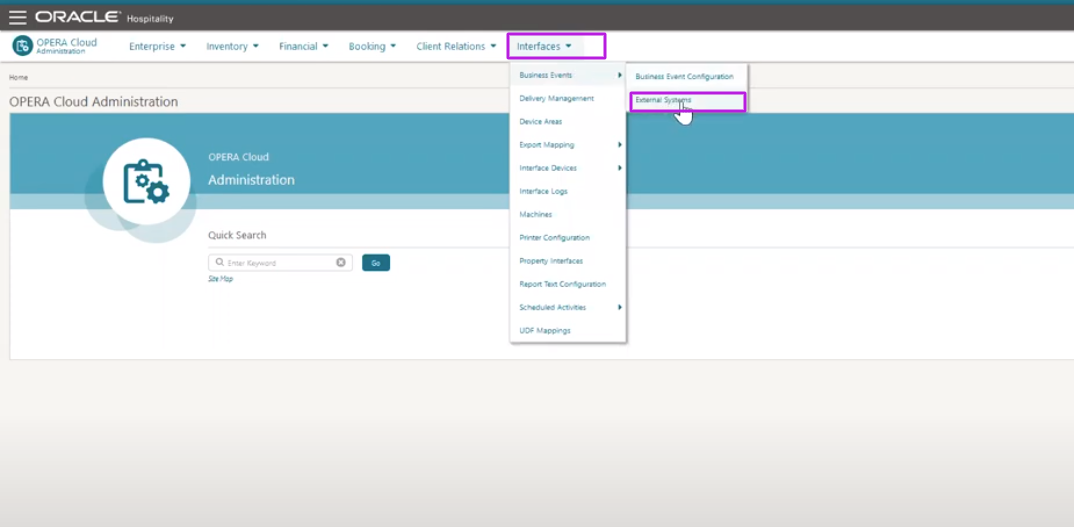The height and width of the screenshot is (527, 1074).
Task: Expand the Interface Devices submenu
Action: coord(568,168)
